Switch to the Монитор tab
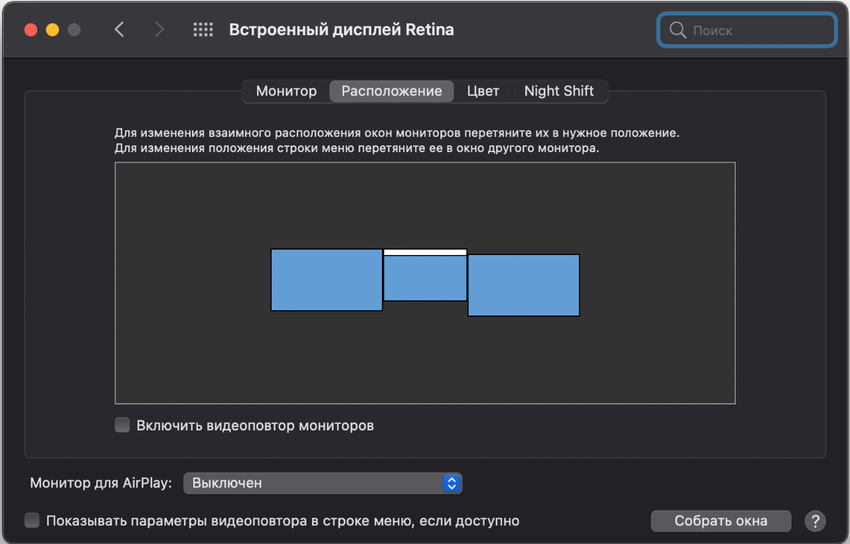Viewport: 850px width, 544px height. click(x=286, y=91)
